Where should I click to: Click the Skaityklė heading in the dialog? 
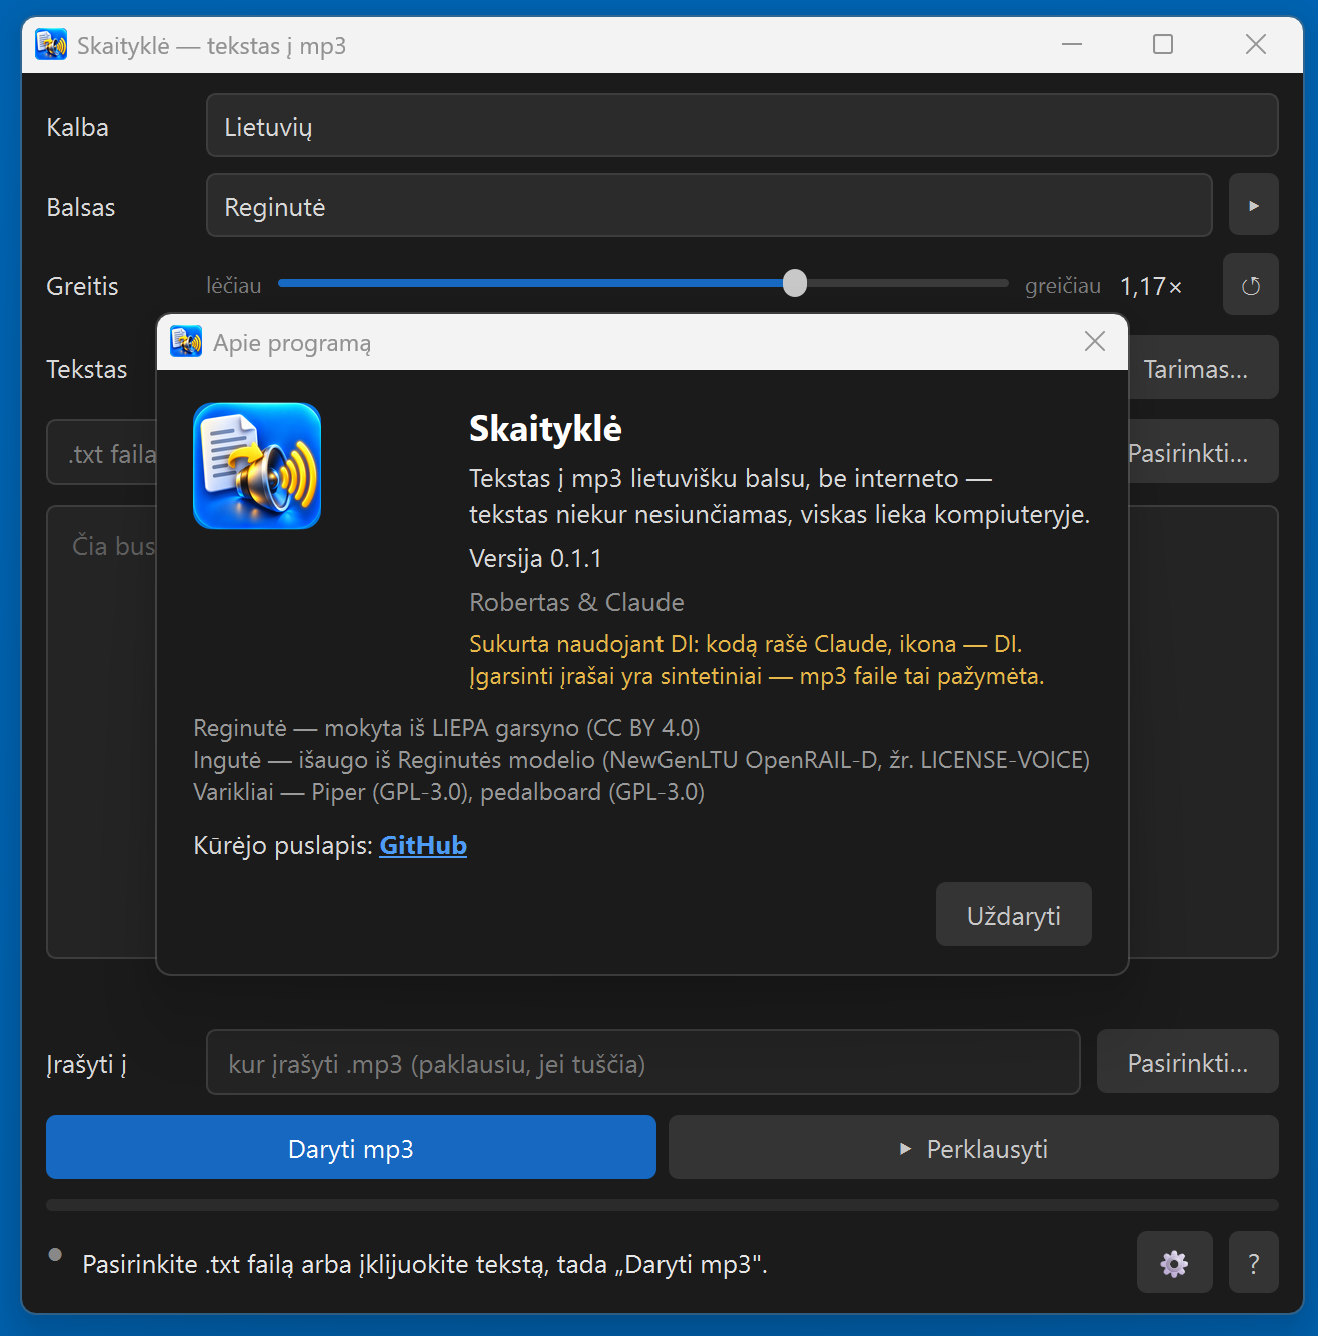click(545, 429)
